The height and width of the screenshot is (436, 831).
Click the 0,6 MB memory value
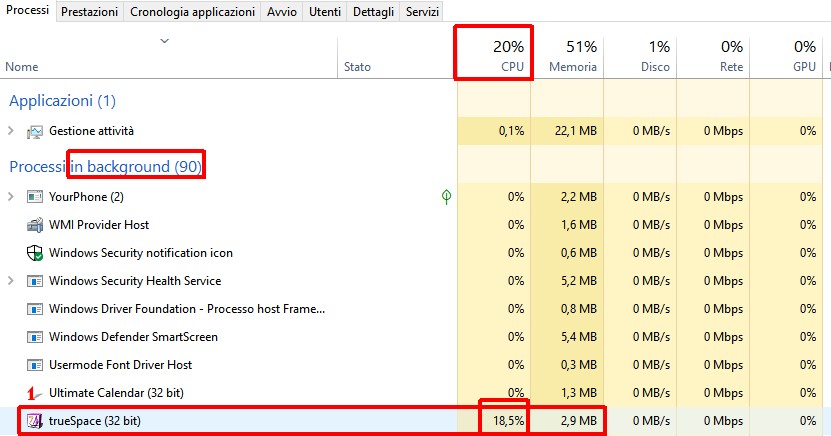pos(579,253)
